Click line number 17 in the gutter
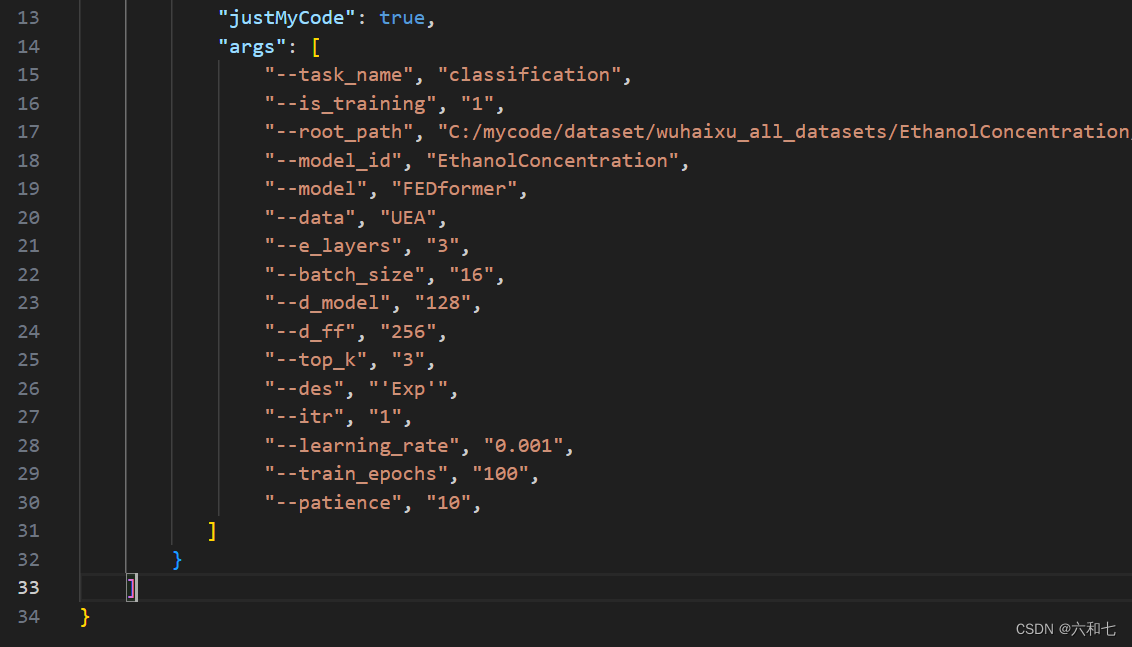This screenshot has height=647, width=1132. (x=28, y=132)
